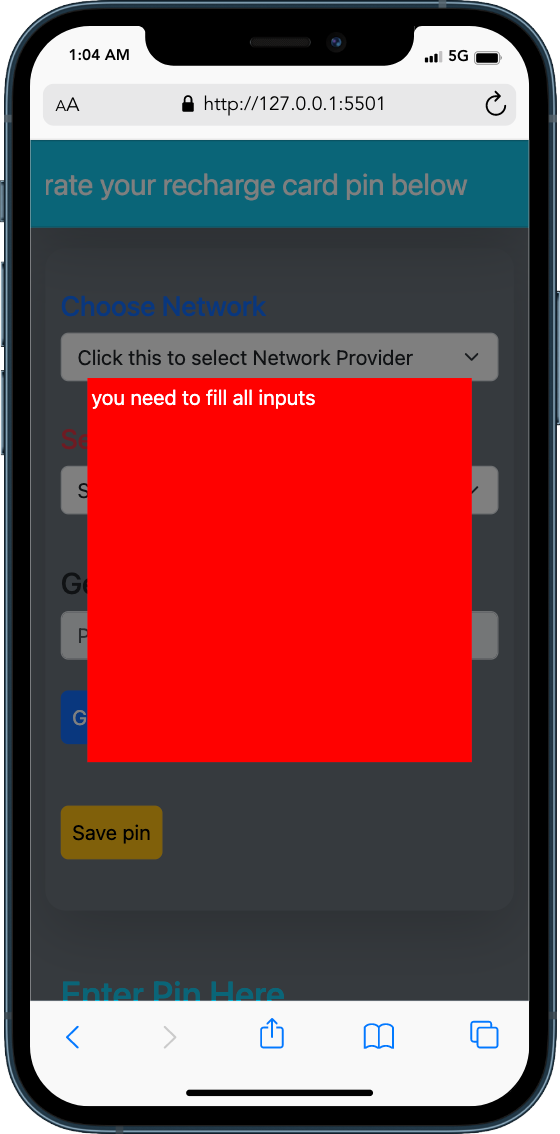Tap the teal header banner text
Image resolution: width=560 pixels, height=1134 pixels.
coord(256,185)
